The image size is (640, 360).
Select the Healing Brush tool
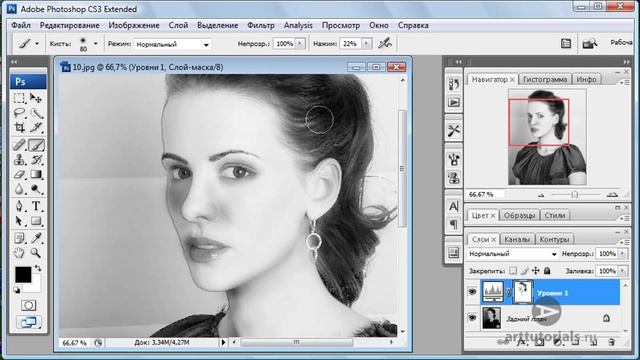click(19, 145)
